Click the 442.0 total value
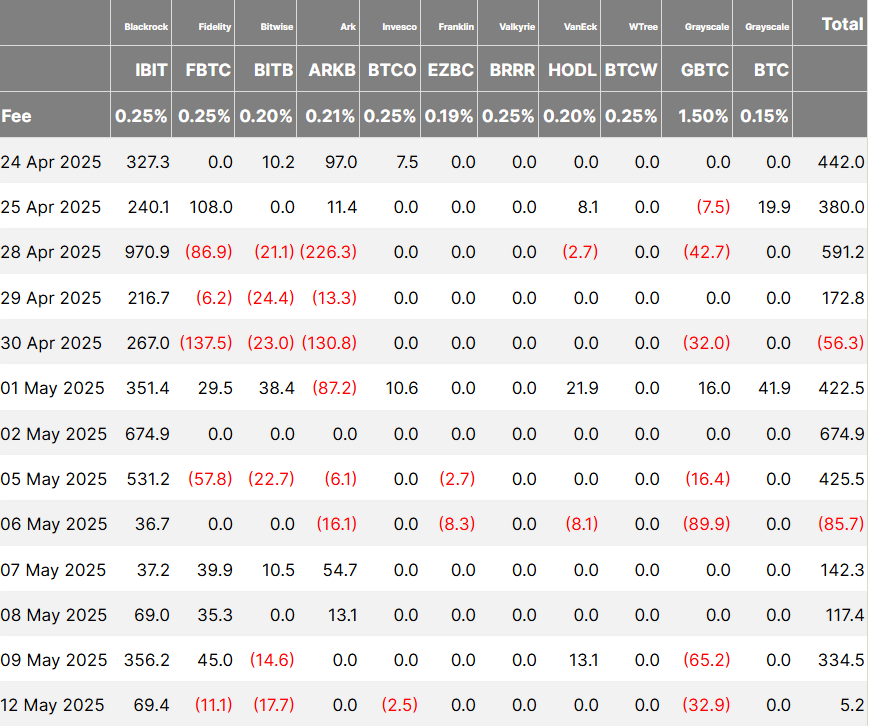Viewport: 870px width, 726px height. 841,162
